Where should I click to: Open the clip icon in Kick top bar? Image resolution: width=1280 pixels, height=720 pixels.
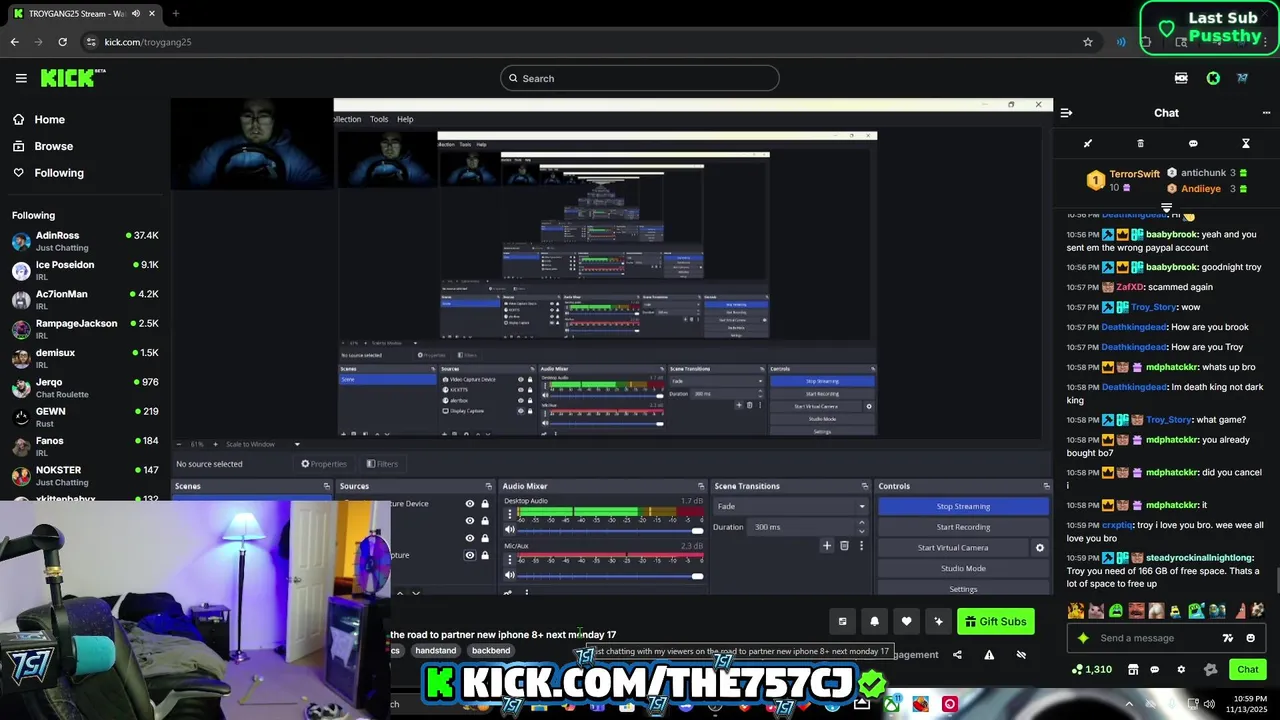pos(1181,78)
